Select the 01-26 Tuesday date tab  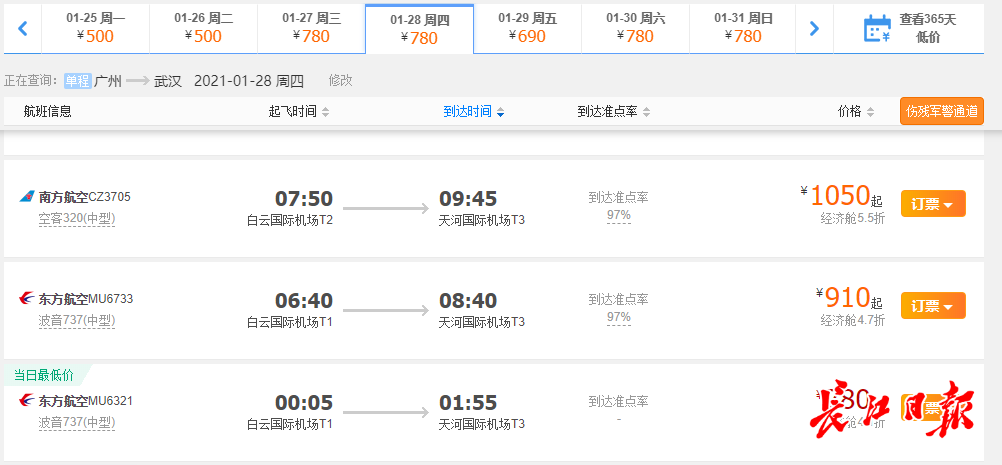204,28
